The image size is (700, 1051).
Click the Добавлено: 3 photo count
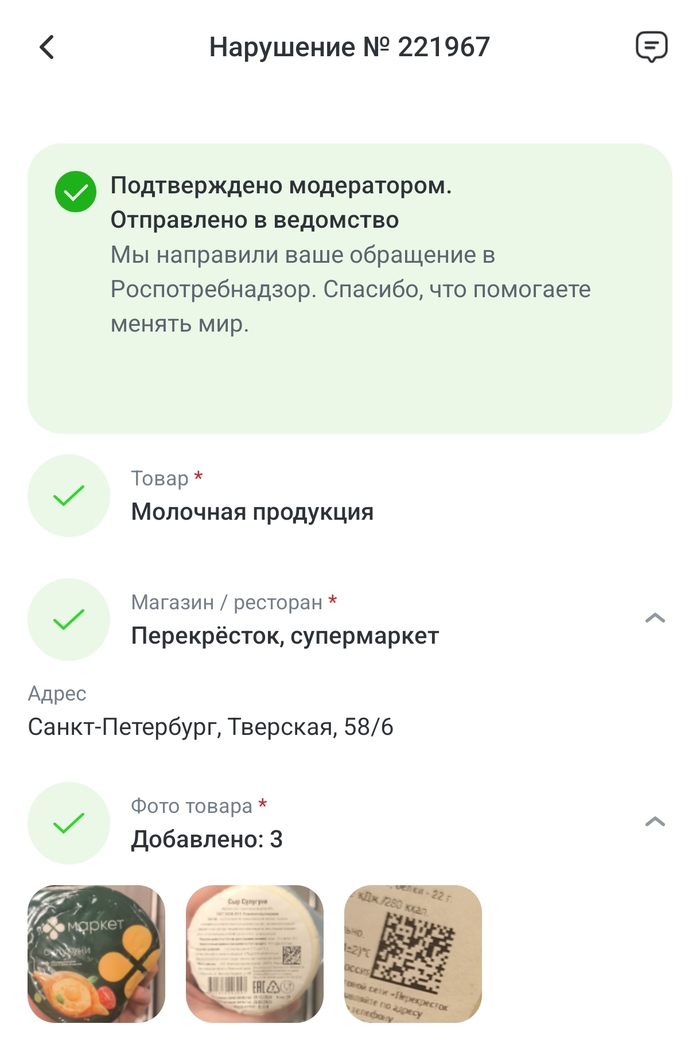[207, 840]
